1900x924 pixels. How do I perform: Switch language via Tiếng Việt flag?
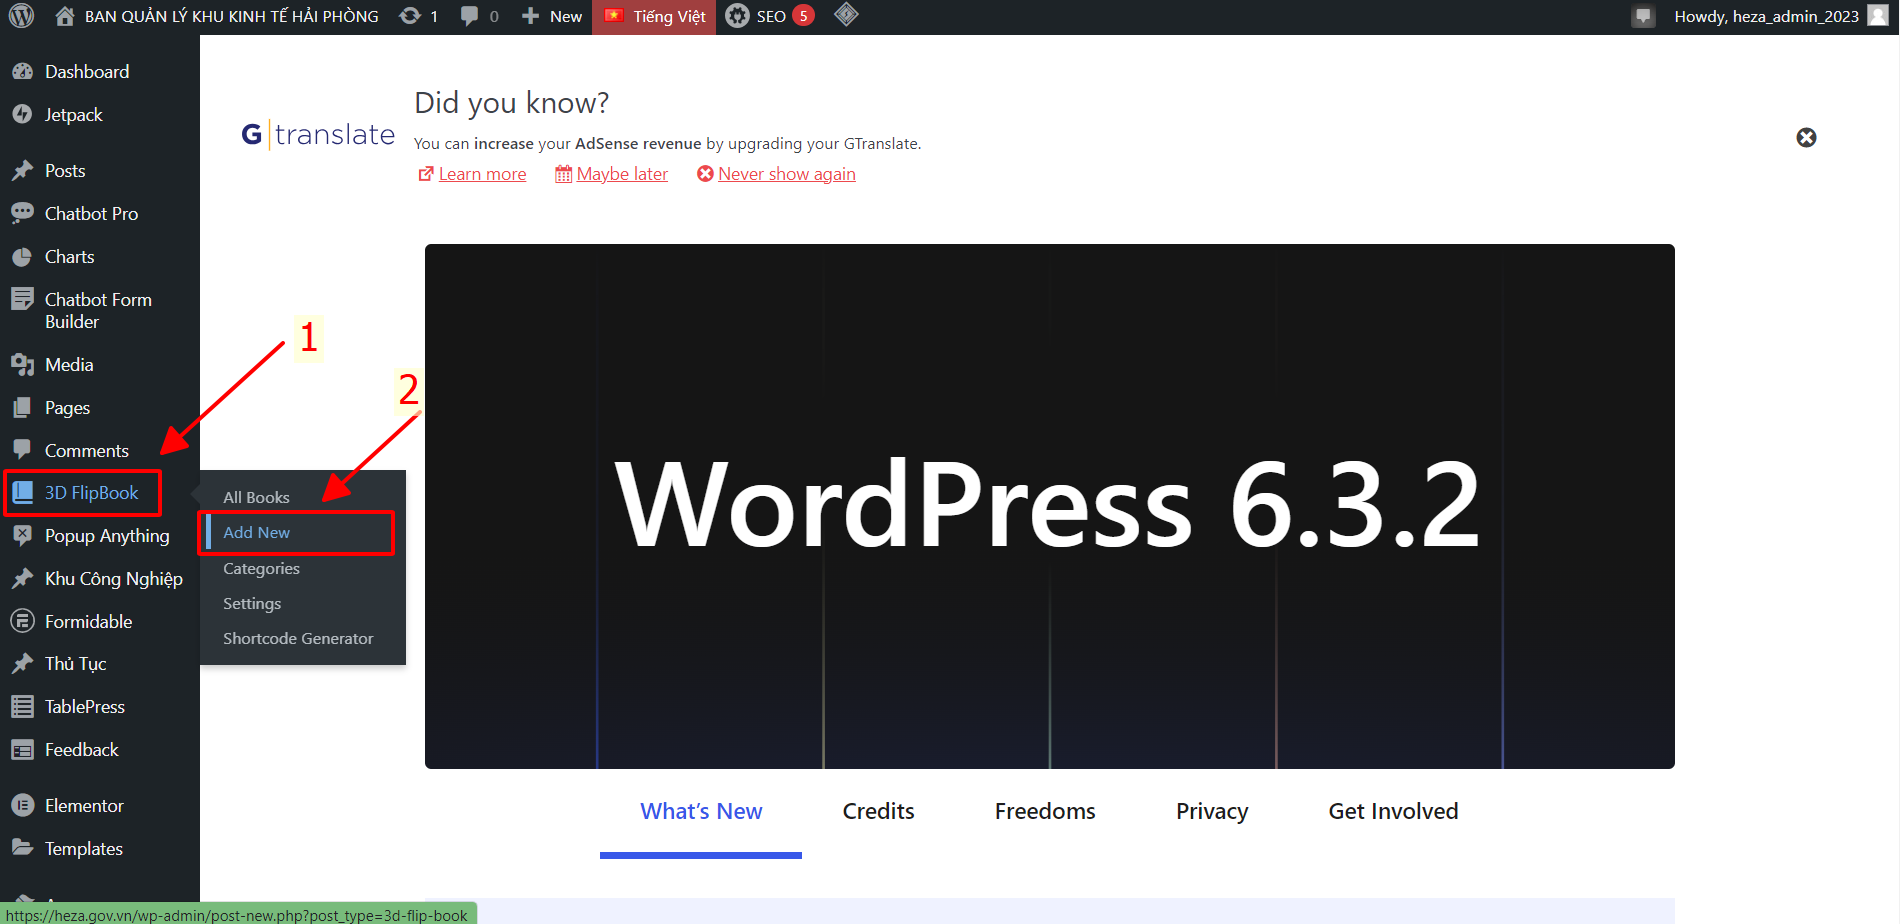pyautogui.click(x=655, y=16)
